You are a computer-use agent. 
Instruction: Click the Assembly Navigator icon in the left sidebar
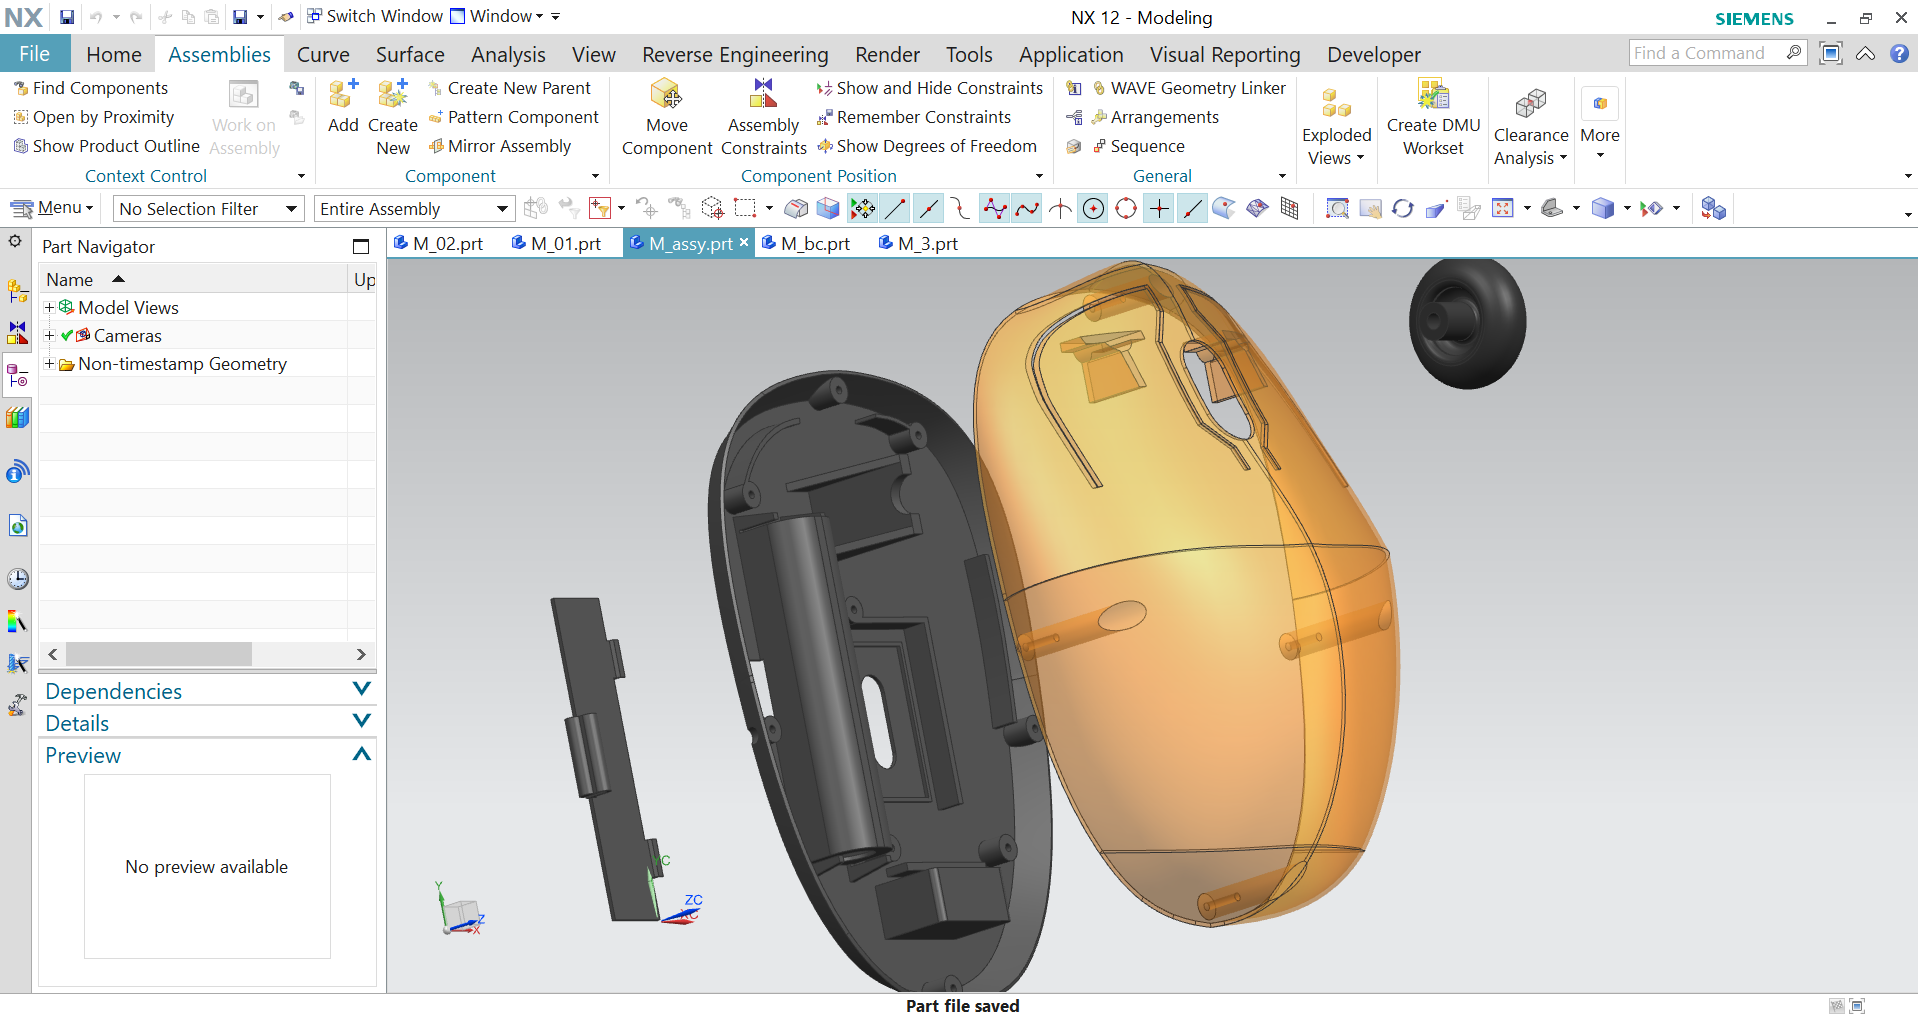(x=17, y=291)
